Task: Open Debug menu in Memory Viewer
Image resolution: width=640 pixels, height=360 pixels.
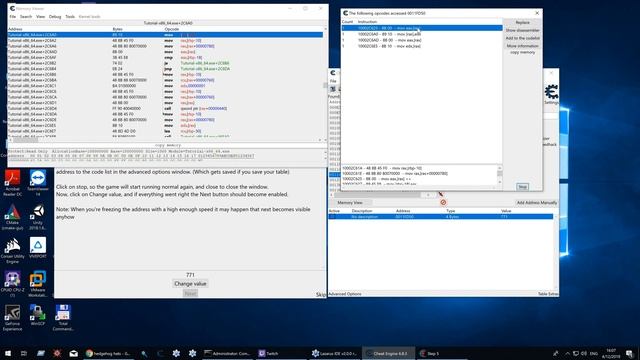Action: pos(55,17)
